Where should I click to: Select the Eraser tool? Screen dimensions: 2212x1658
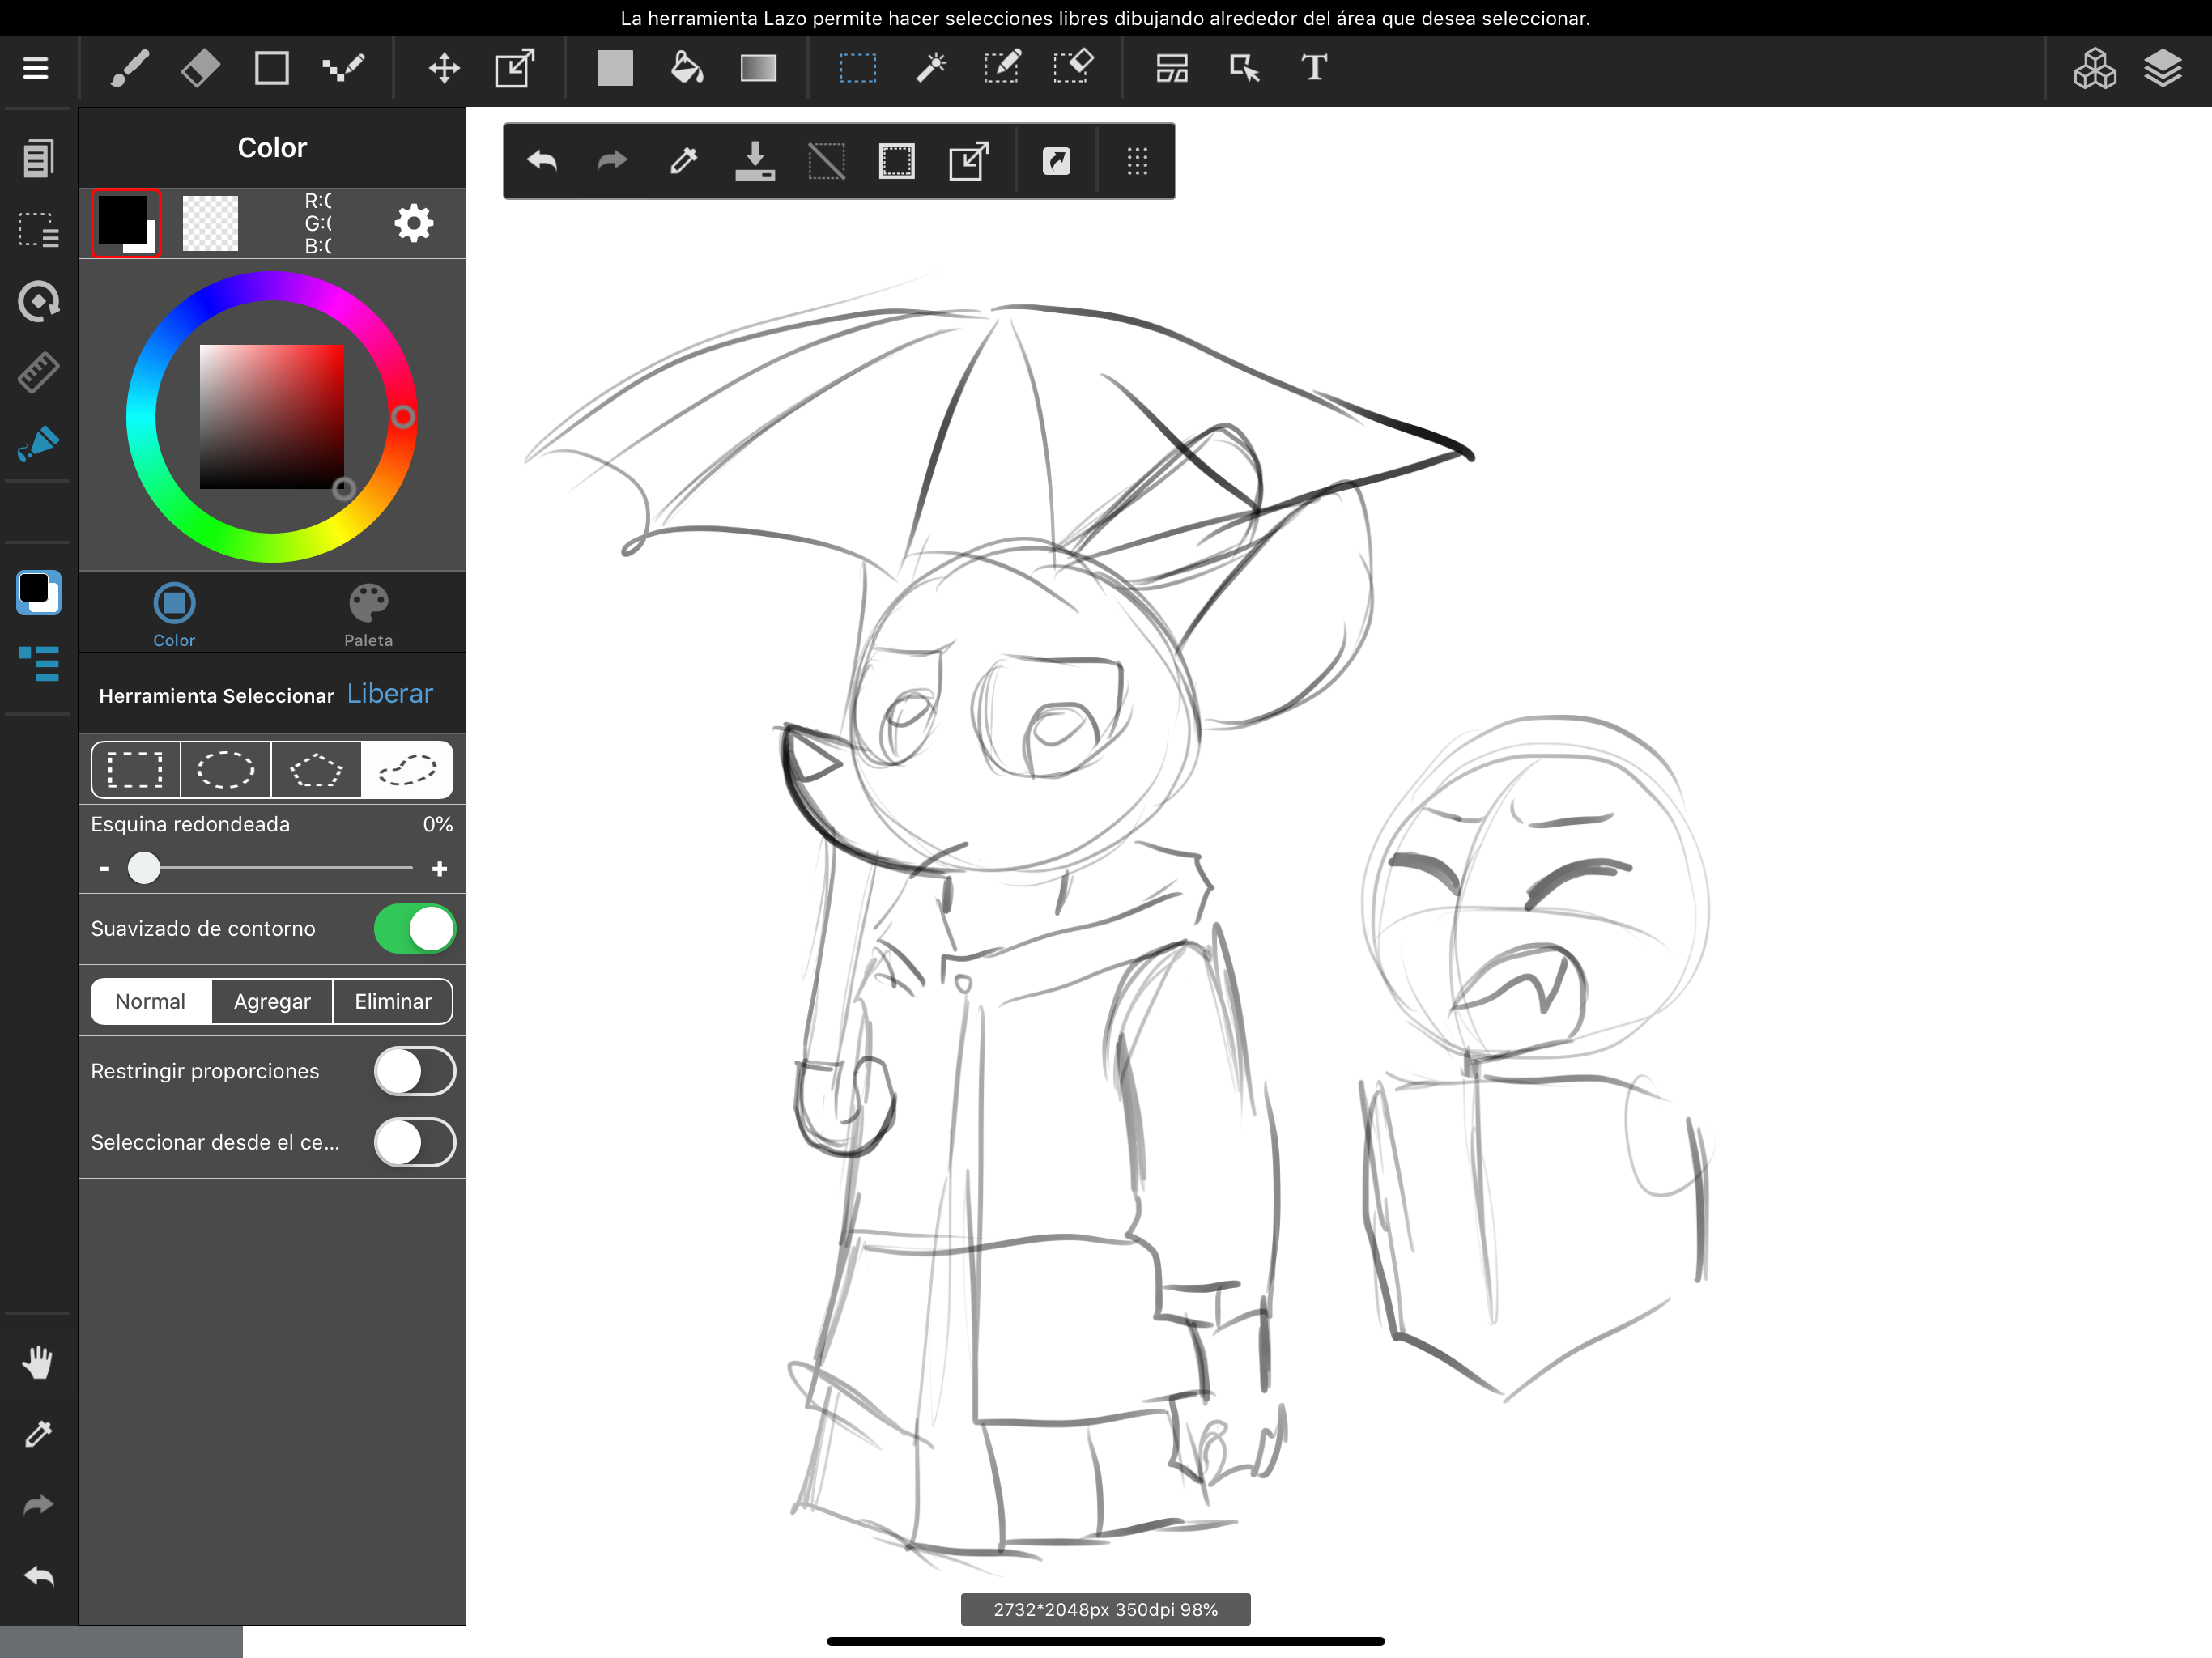[x=201, y=68]
